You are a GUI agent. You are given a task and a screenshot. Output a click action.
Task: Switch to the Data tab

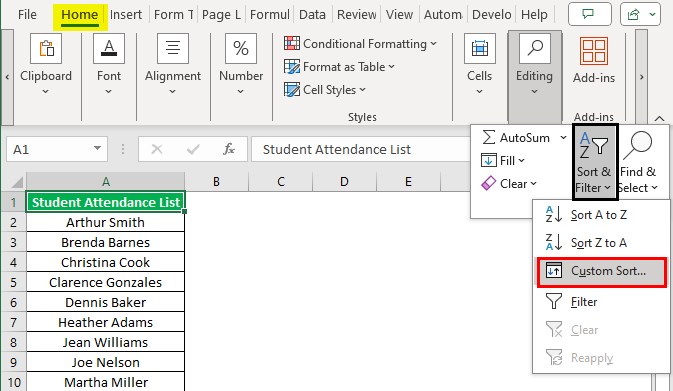click(312, 15)
